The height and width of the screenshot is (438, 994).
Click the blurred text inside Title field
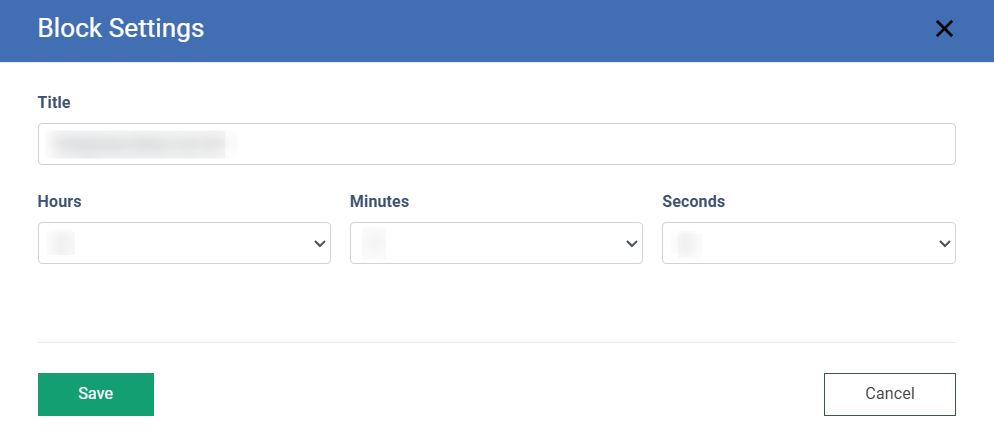[x=138, y=144]
